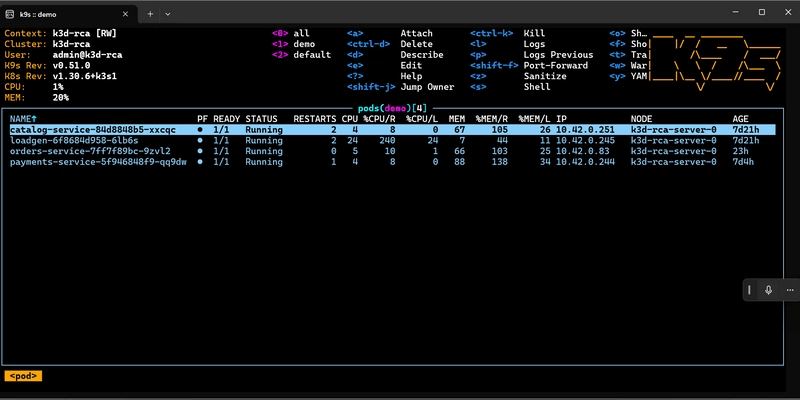Click the pods(demo)[4] table title
The width and height of the screenshot is (800, 400).
point(392,108)
